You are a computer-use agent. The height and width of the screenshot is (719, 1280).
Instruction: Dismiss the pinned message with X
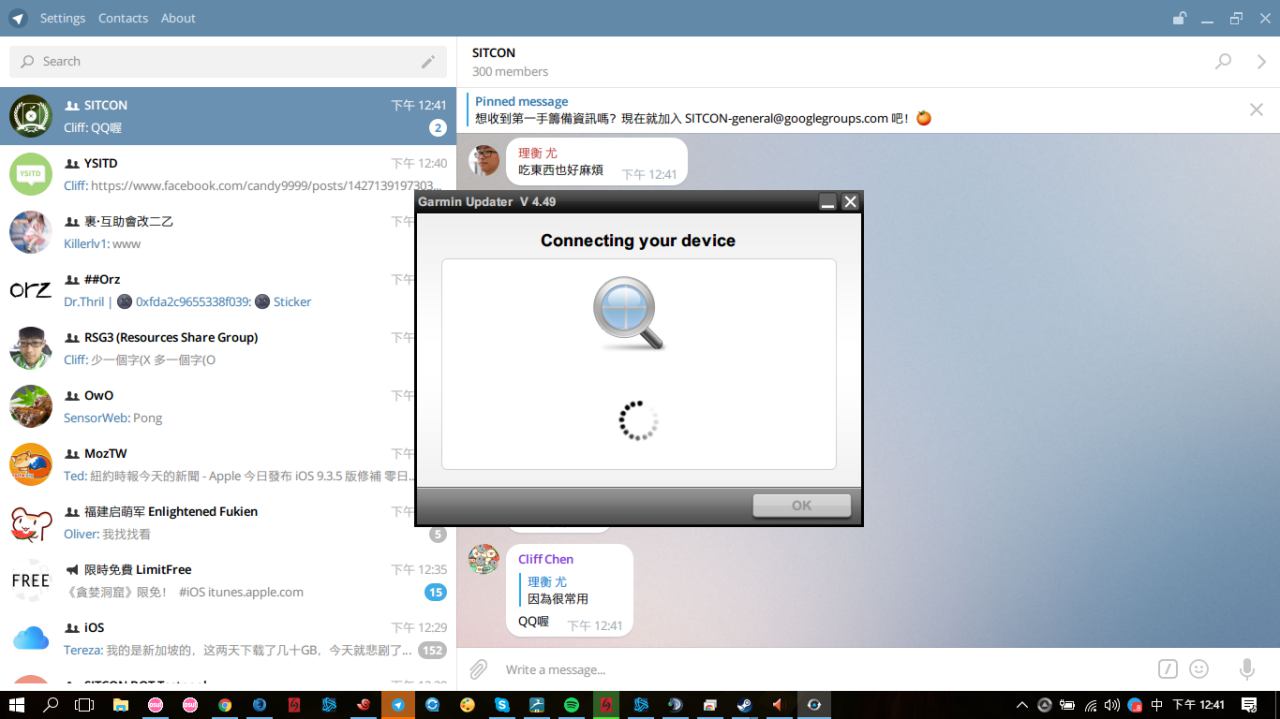(1256, 110)
